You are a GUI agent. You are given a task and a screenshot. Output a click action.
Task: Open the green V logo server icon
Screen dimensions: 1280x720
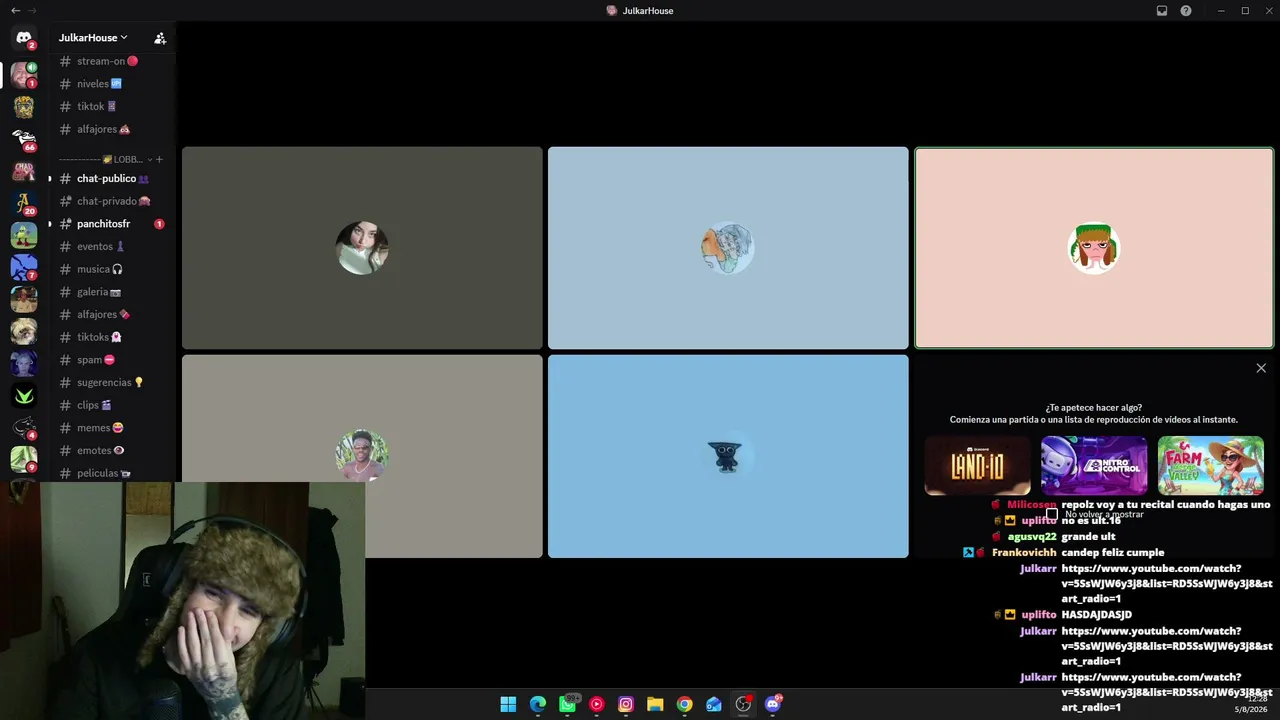(24, 395)
